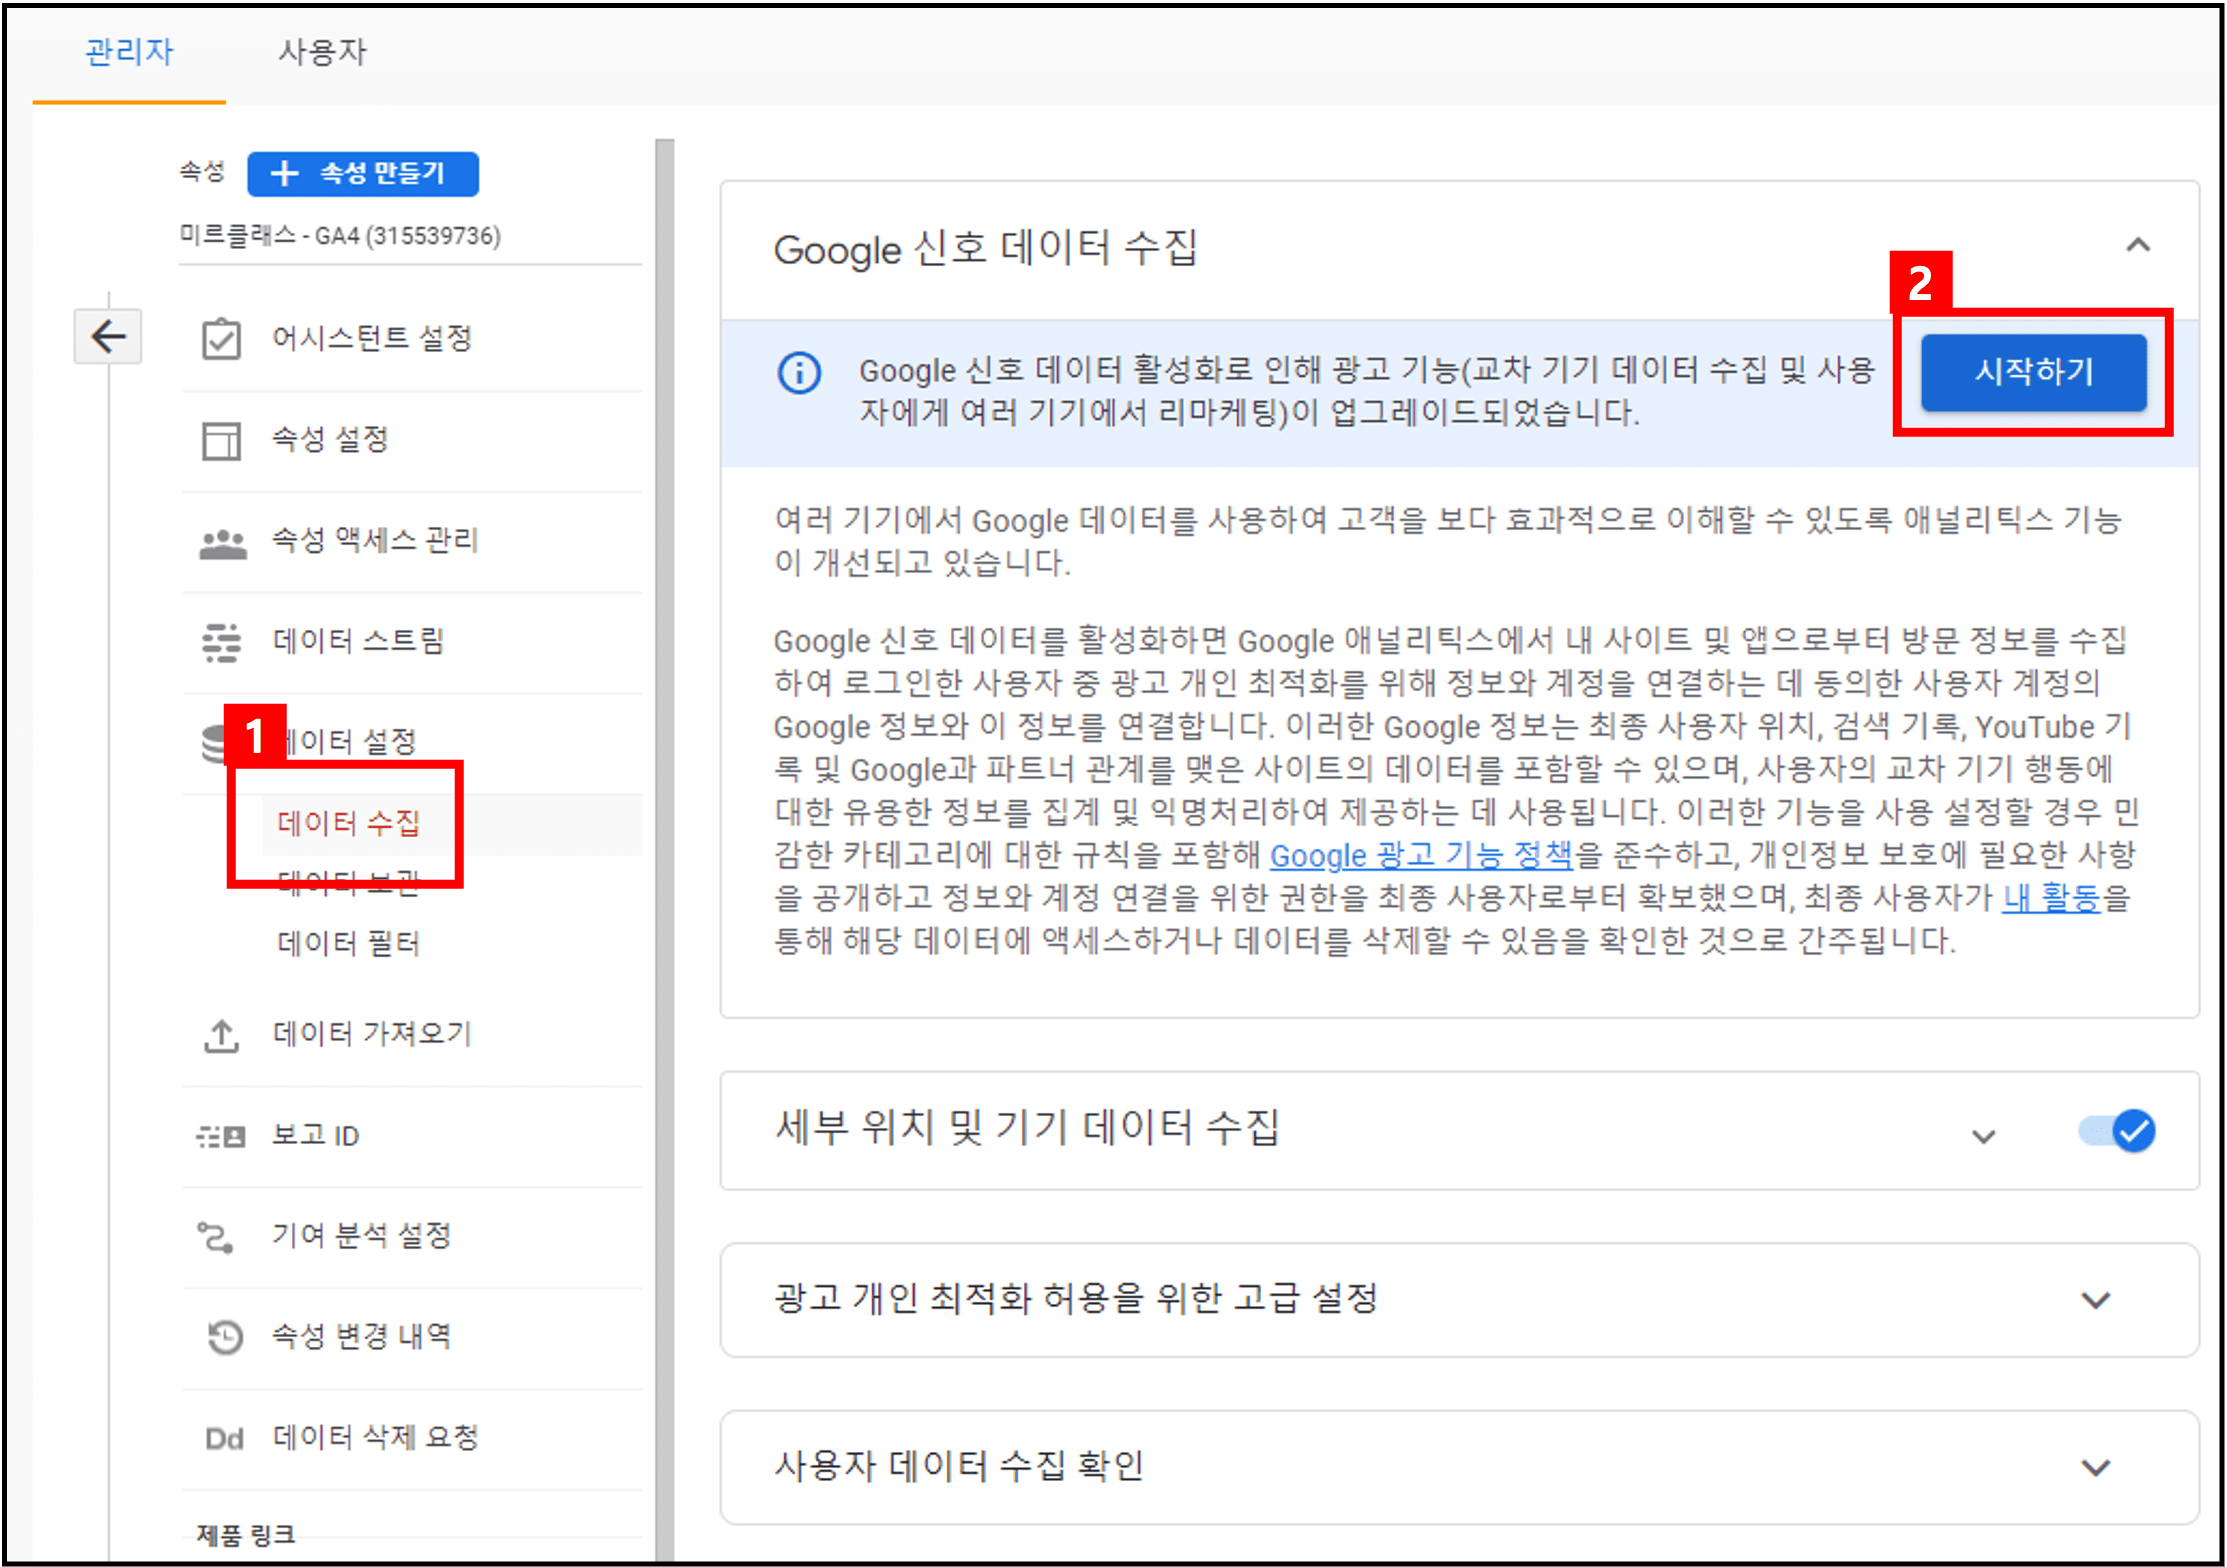Select 데이터 필터 submenu item
Image resolution: width=2227 pixels, height=1567 pixels.
pos(348,943)
